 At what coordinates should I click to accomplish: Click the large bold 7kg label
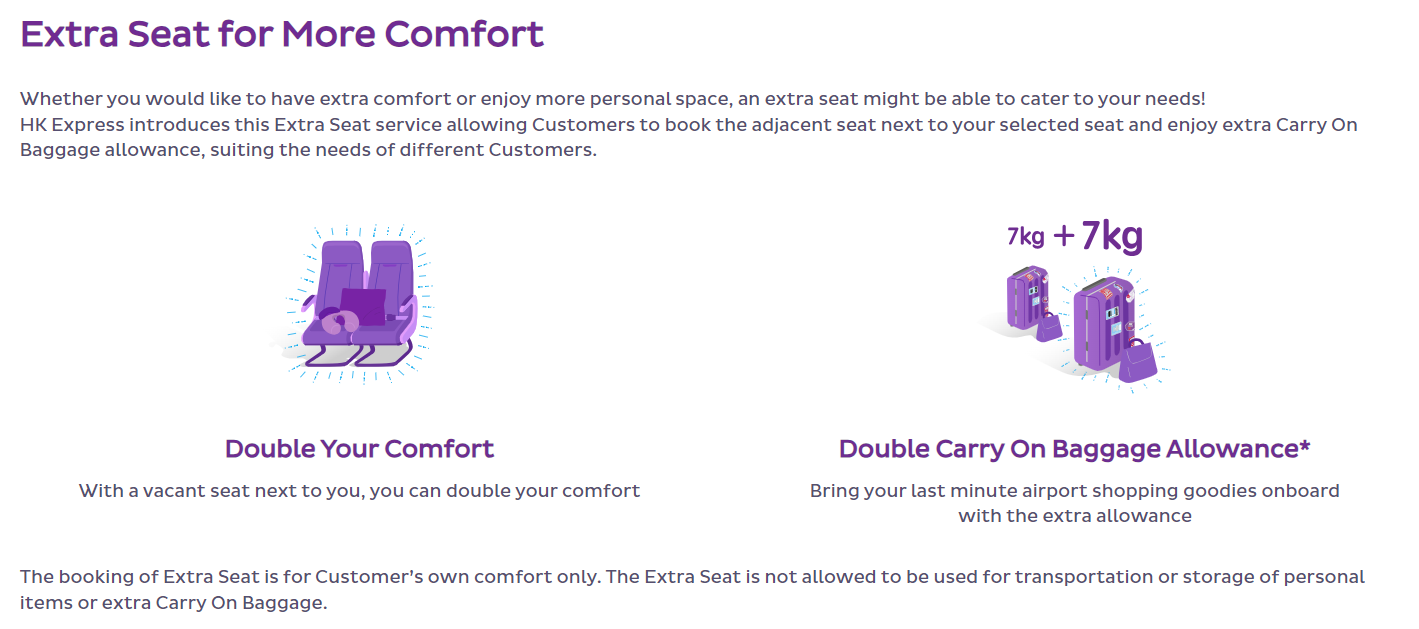coord(1111,236)
